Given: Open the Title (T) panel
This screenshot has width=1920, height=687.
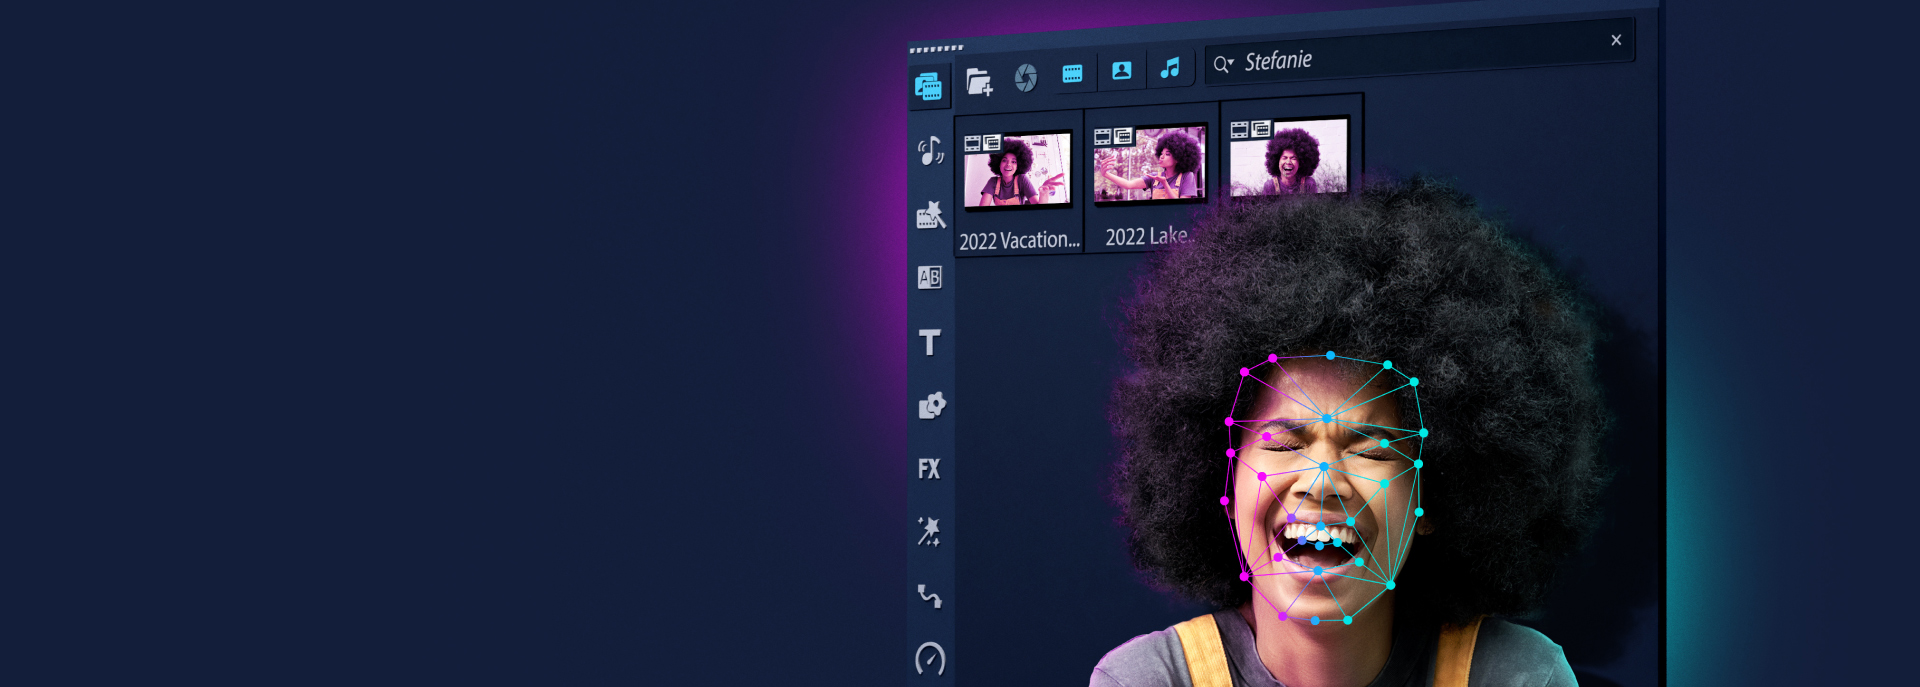Looking at the screenshot, I should (x=929, y=342).
